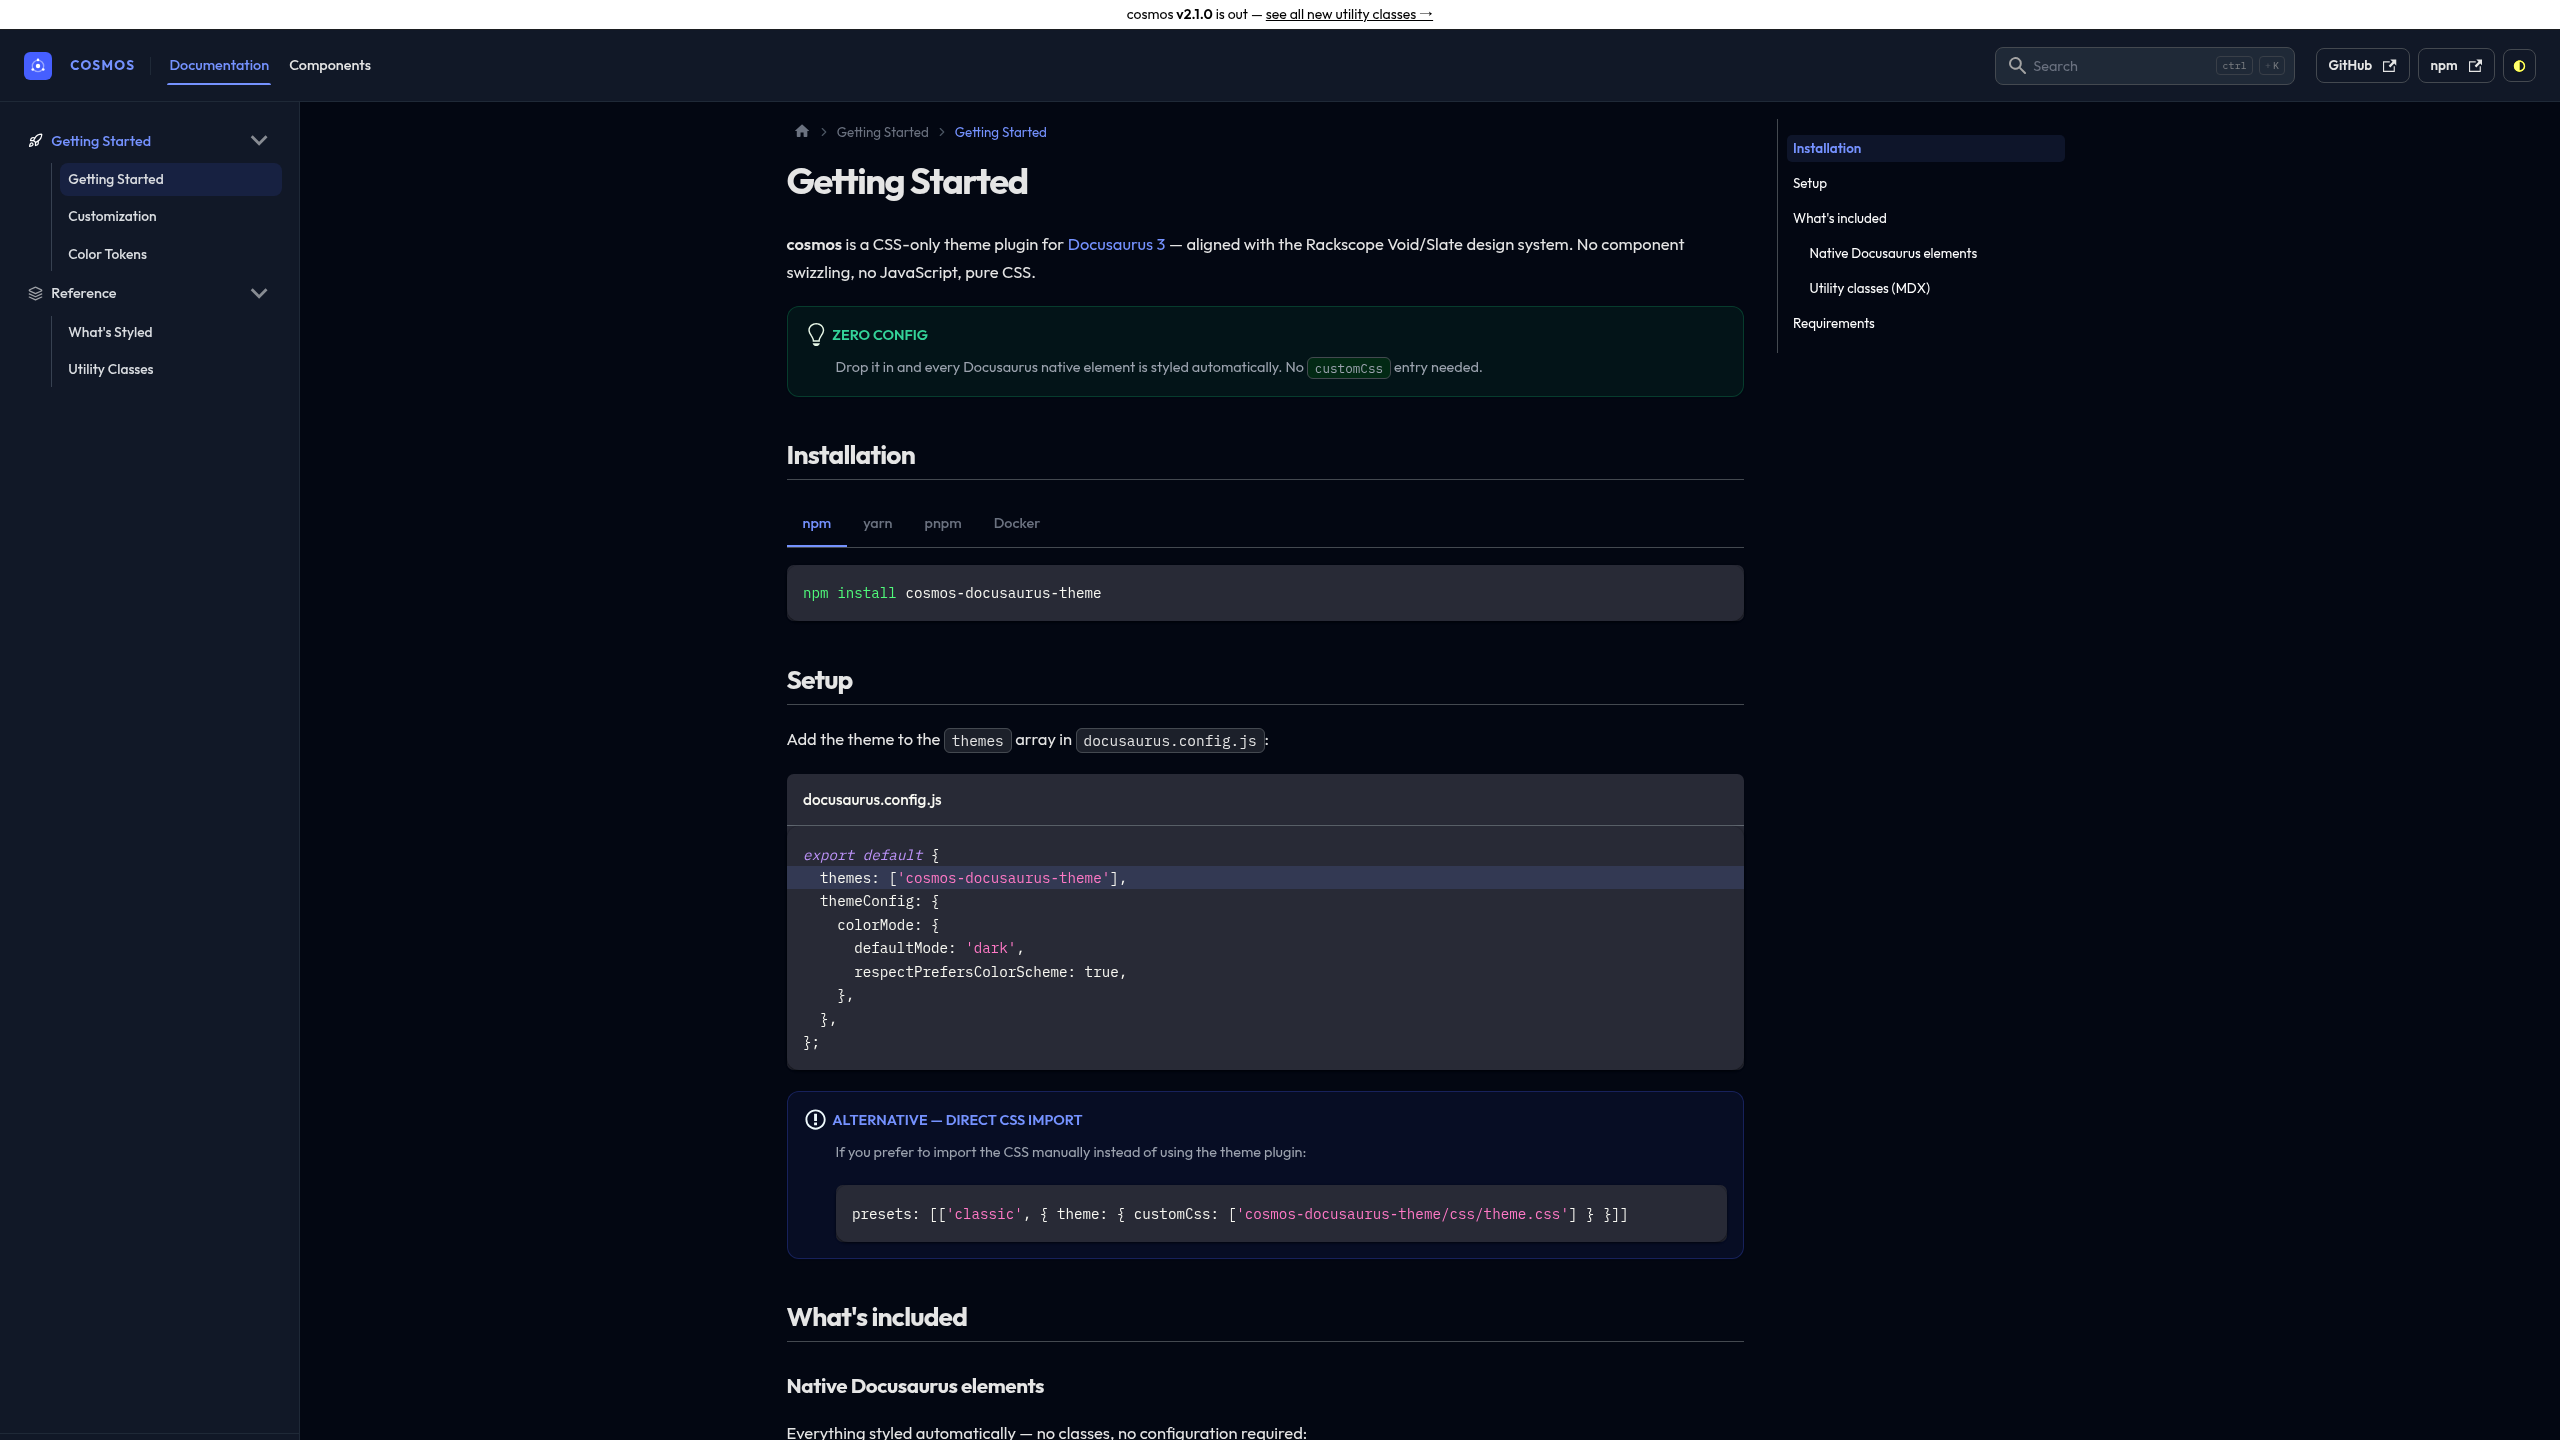Click the home icon in the breadcrumb
This screenshot has height=1440, width=2560.
(802, 131)
